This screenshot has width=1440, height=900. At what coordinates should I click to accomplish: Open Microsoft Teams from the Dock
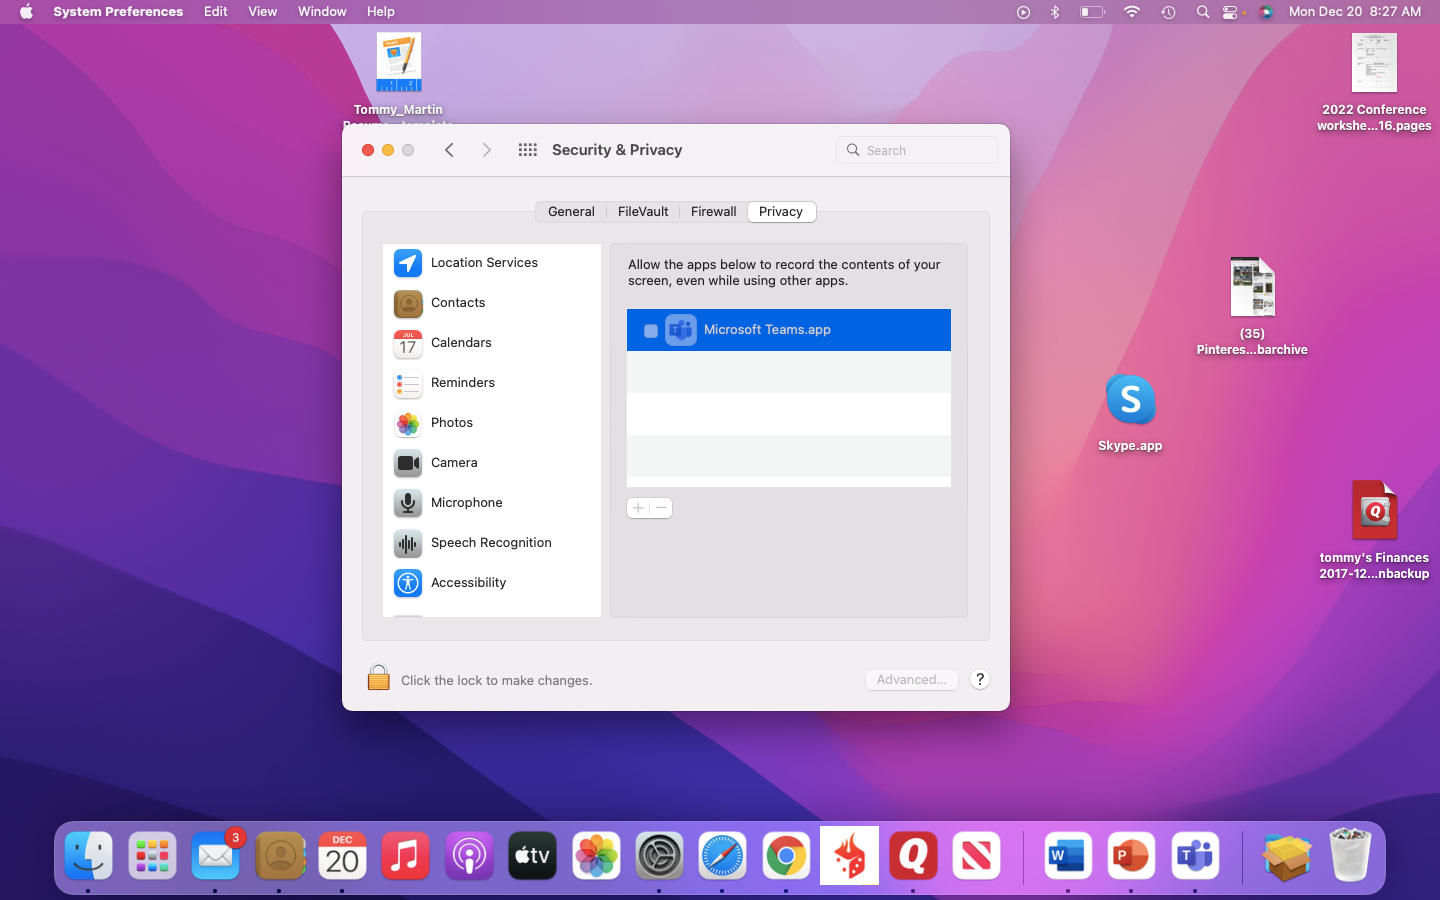click(x=1195, y=857)
